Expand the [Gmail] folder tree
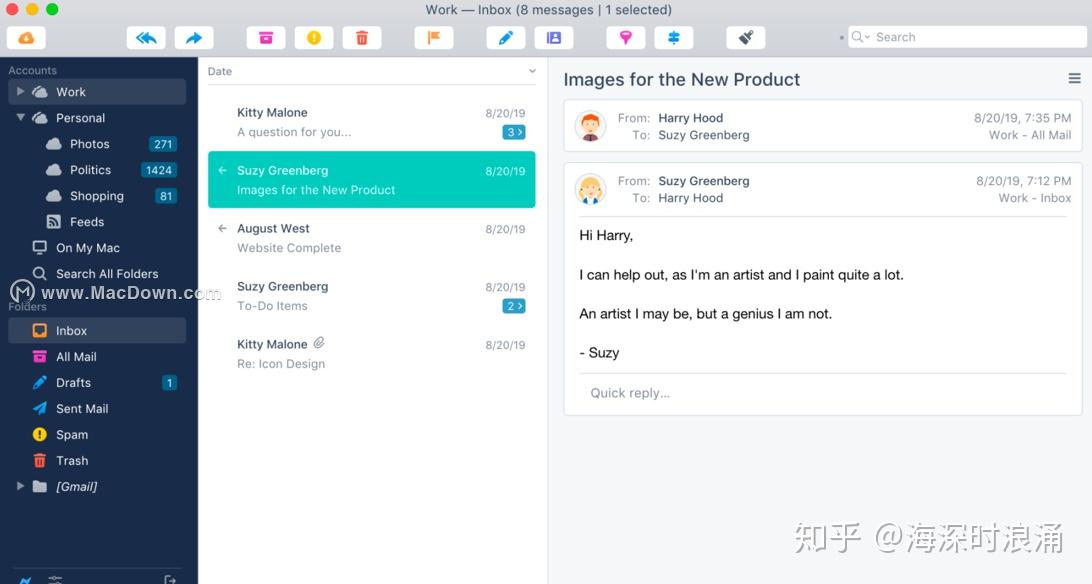The width and height of the screenshot is (1092, 584). tap(20, 486)
